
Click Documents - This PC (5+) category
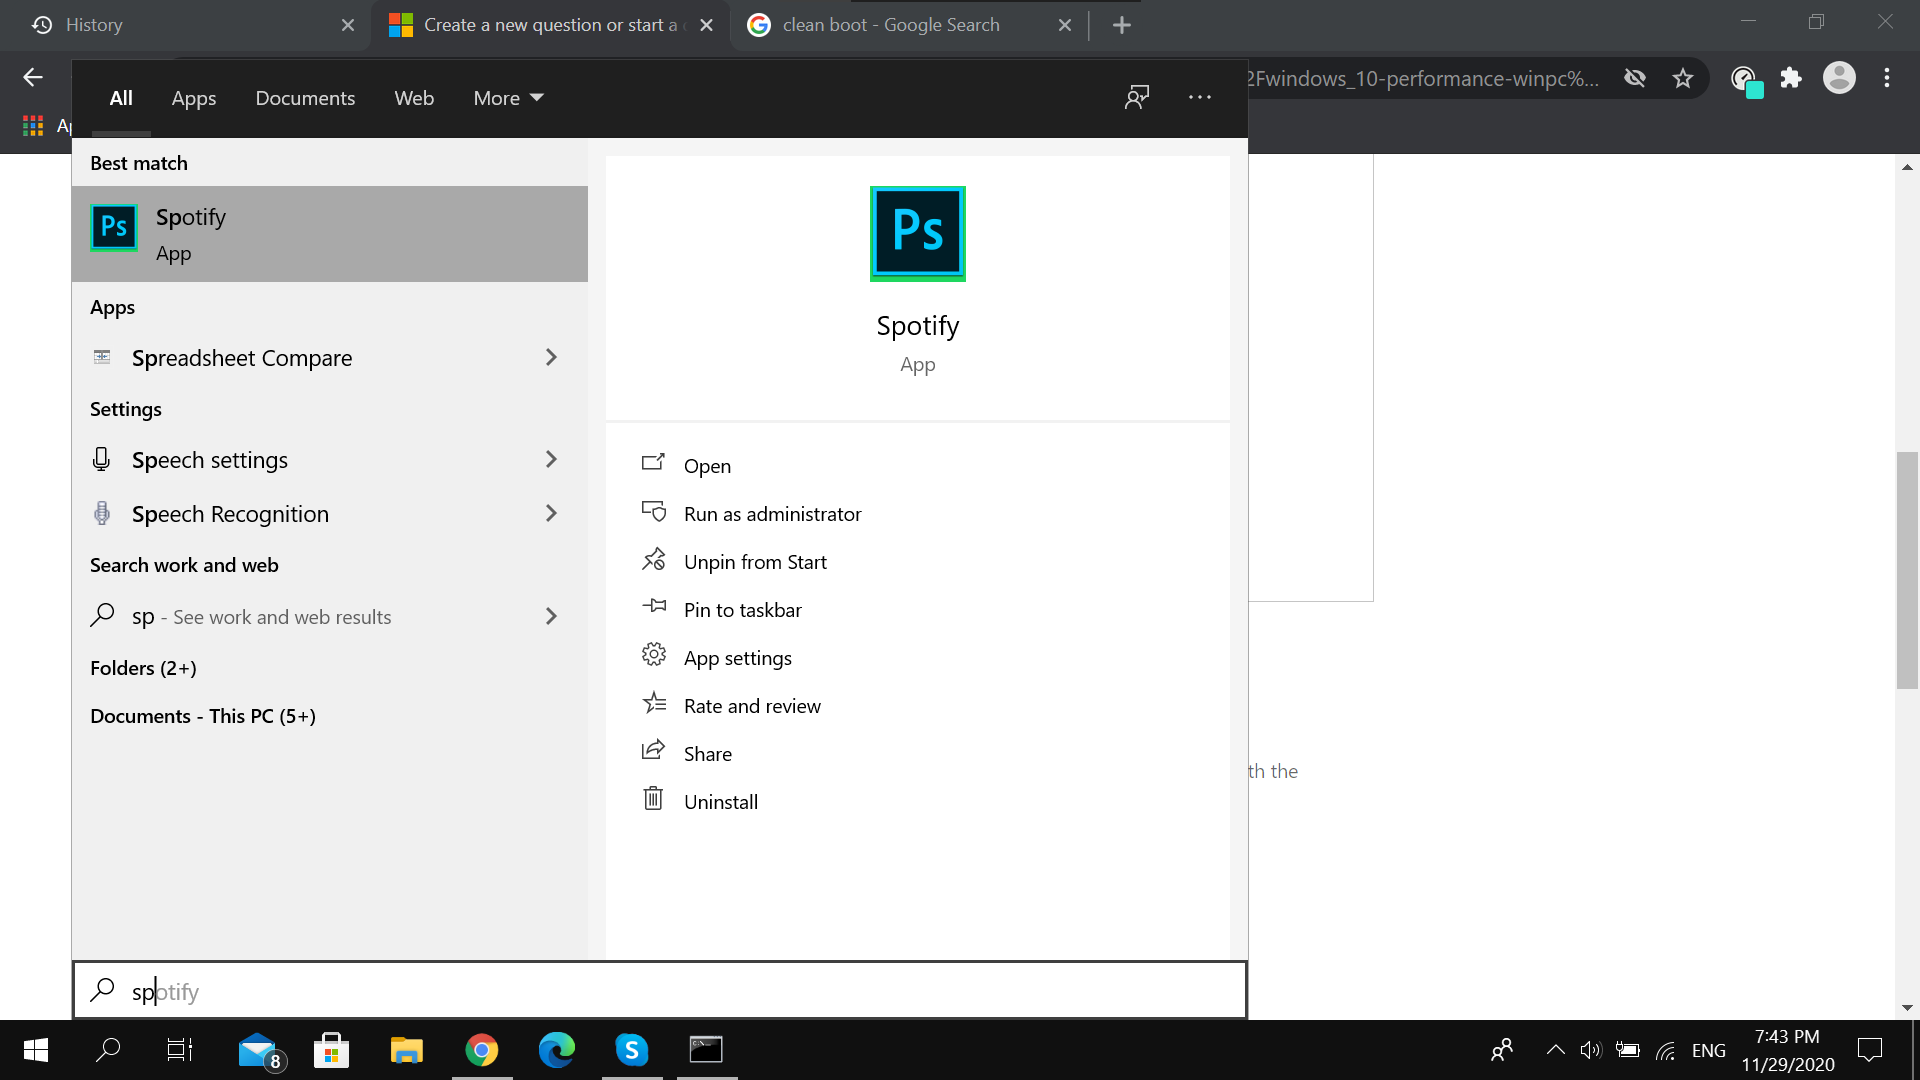coord(203,716)
